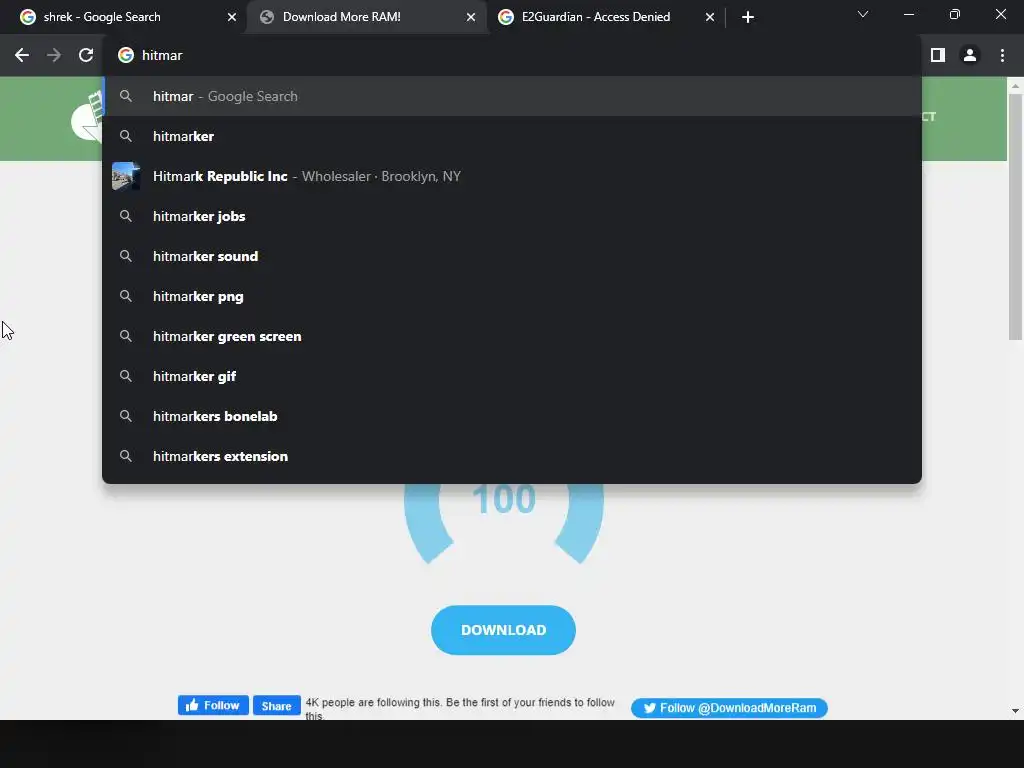Select the hitmarker suggestion

click(513, 136)
